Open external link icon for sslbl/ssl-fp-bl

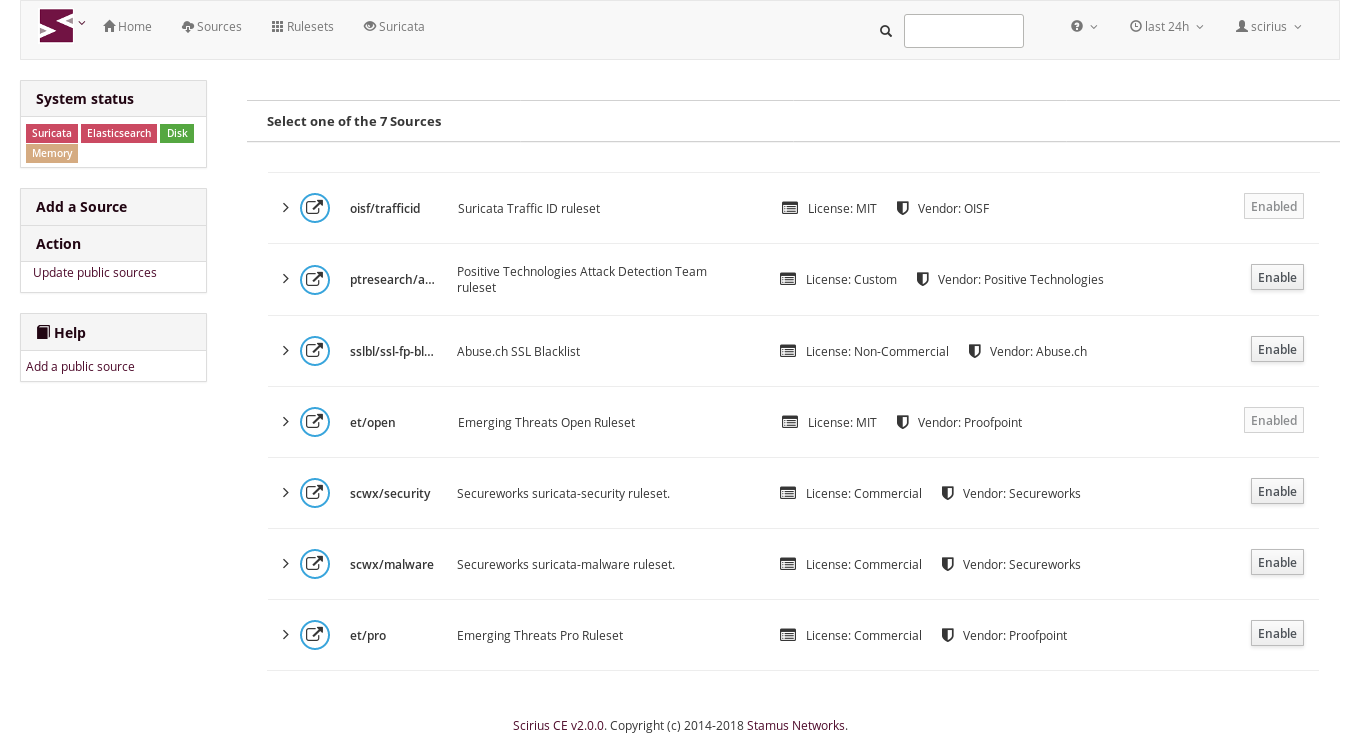coord(315,351)
